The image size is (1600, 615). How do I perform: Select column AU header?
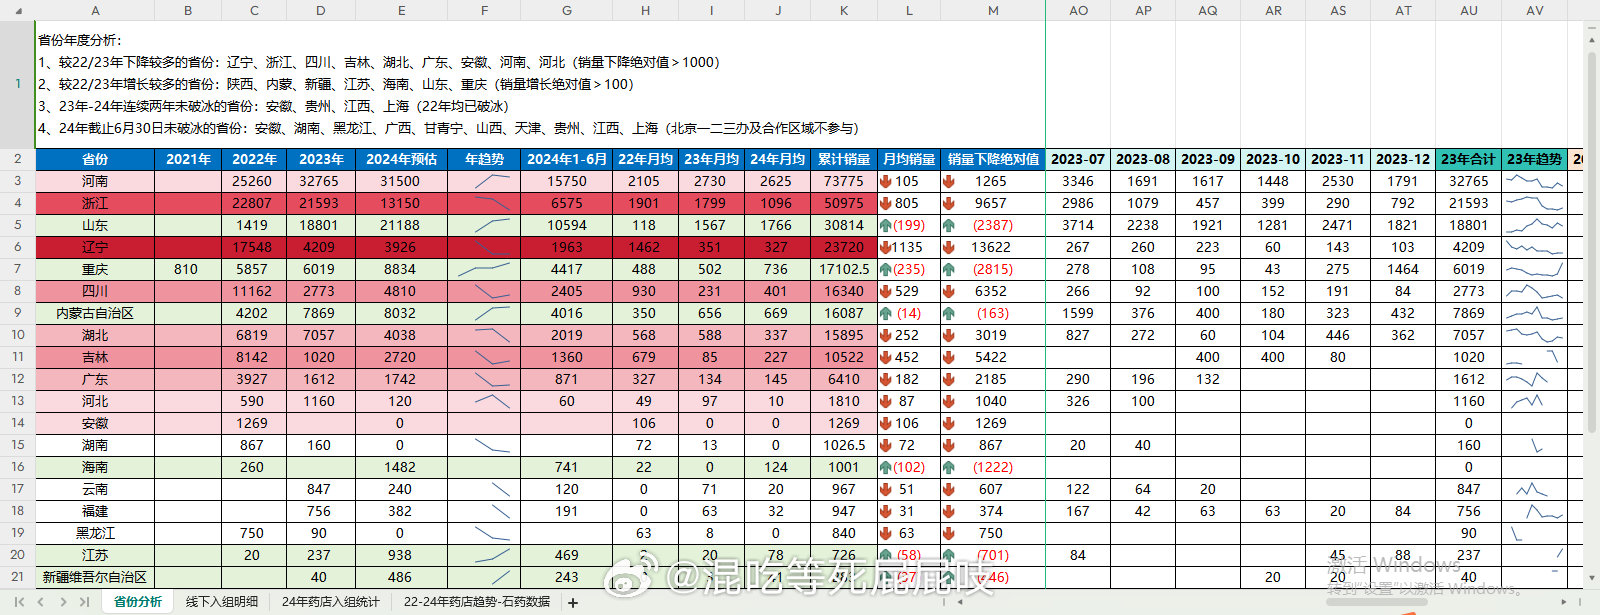pyautogui.click(x=1469, y=10)
